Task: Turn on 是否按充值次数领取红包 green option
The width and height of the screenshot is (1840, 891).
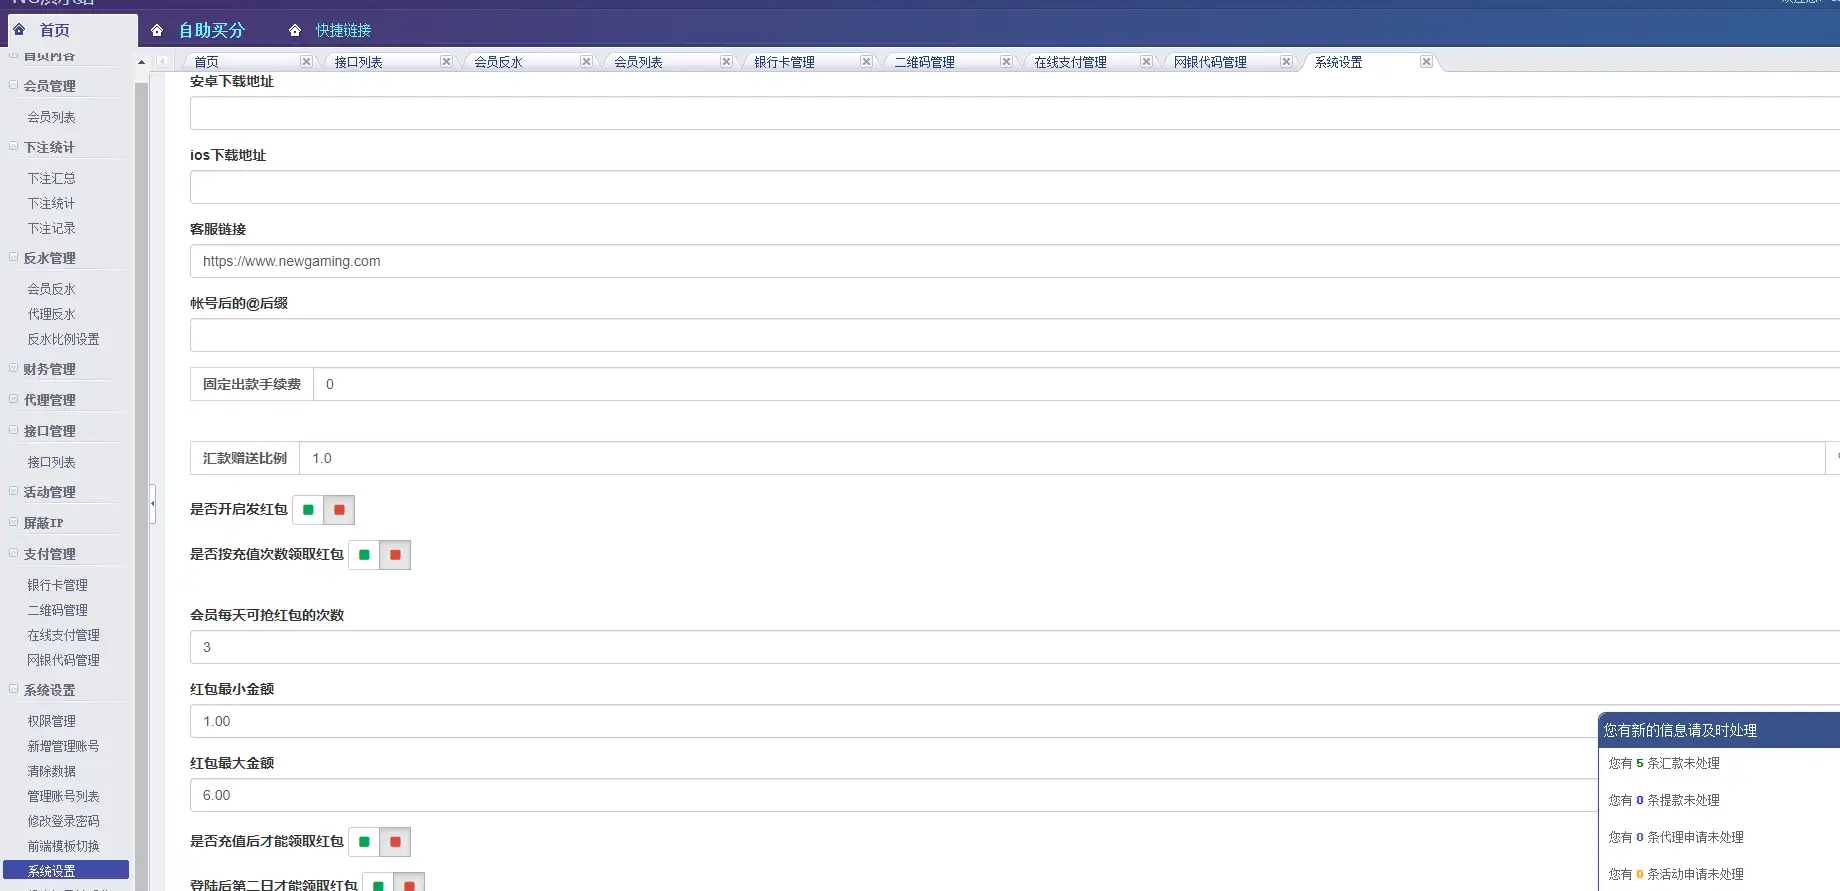Action: click(364, 555)
